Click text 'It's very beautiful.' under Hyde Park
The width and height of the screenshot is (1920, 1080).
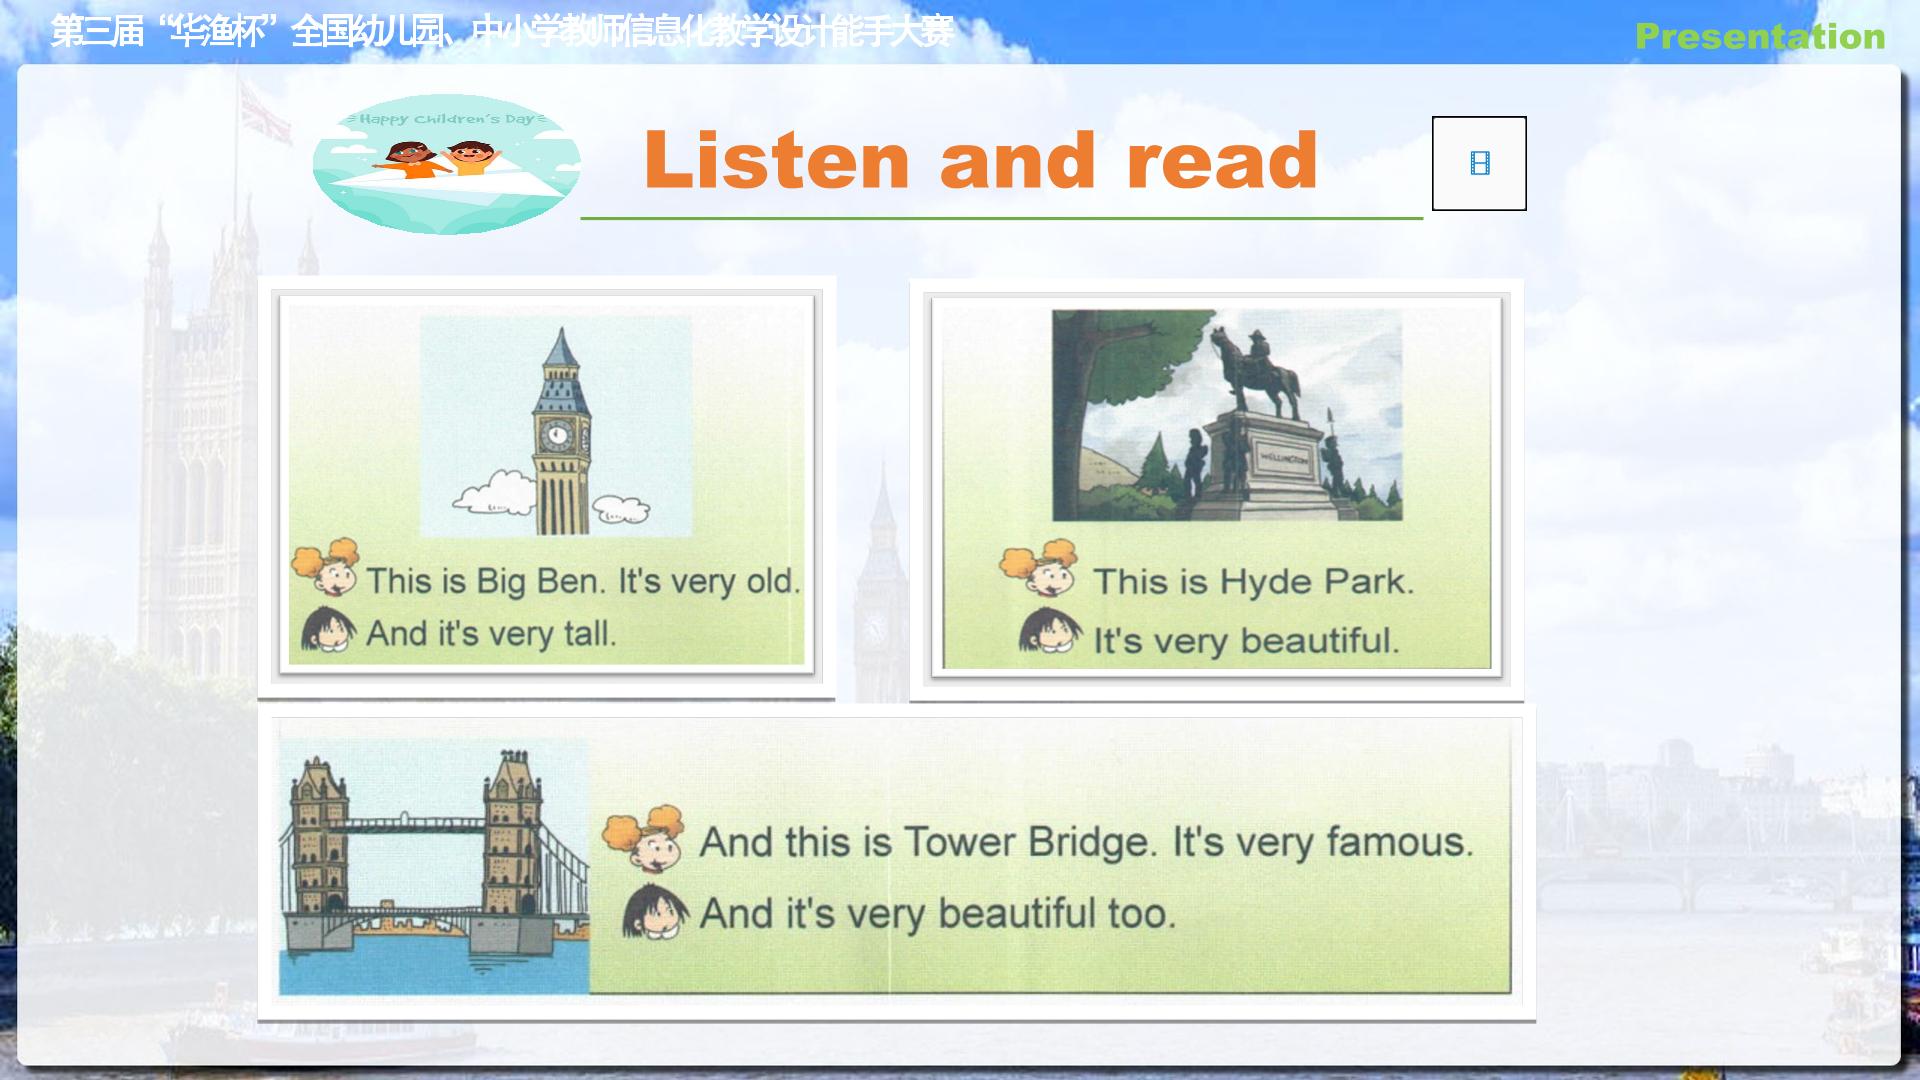tap(1246, 640)
